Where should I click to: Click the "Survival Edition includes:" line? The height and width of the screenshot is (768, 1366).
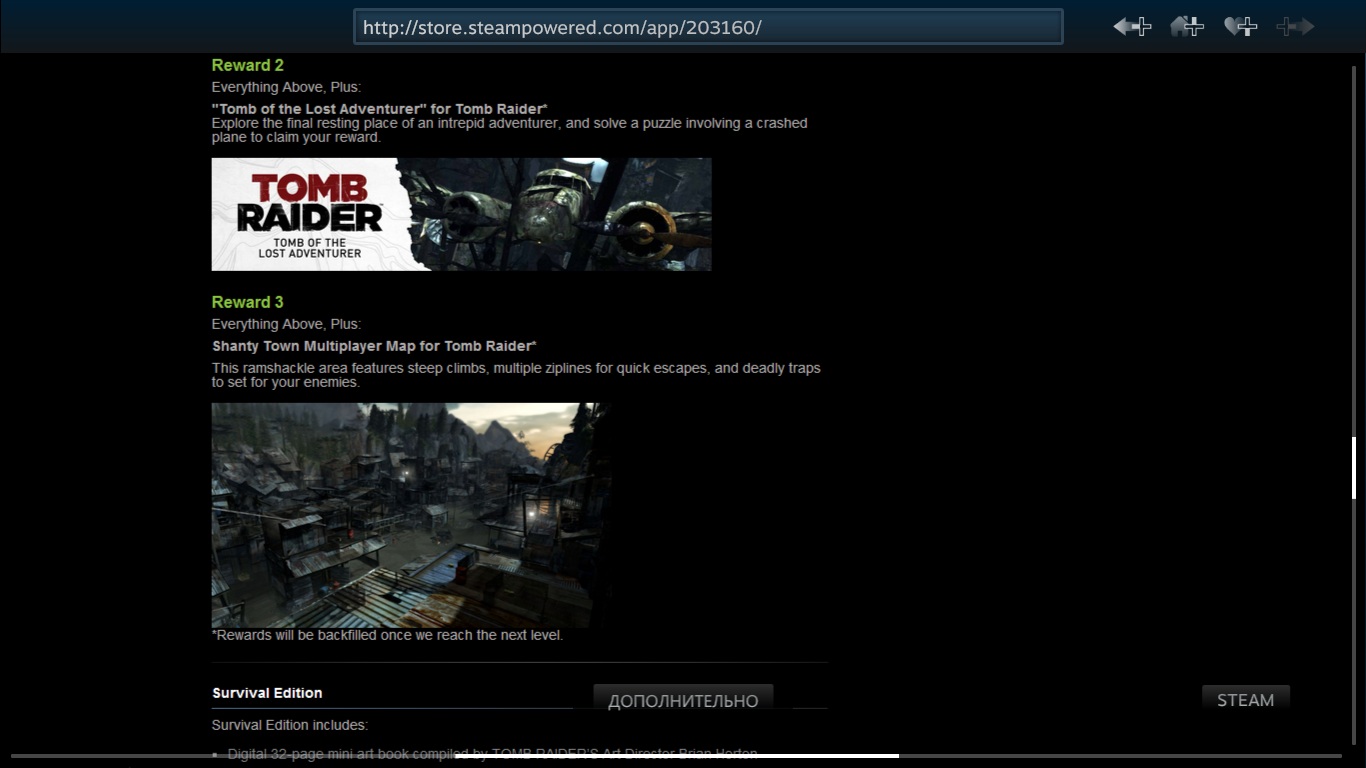pos(290,725)
